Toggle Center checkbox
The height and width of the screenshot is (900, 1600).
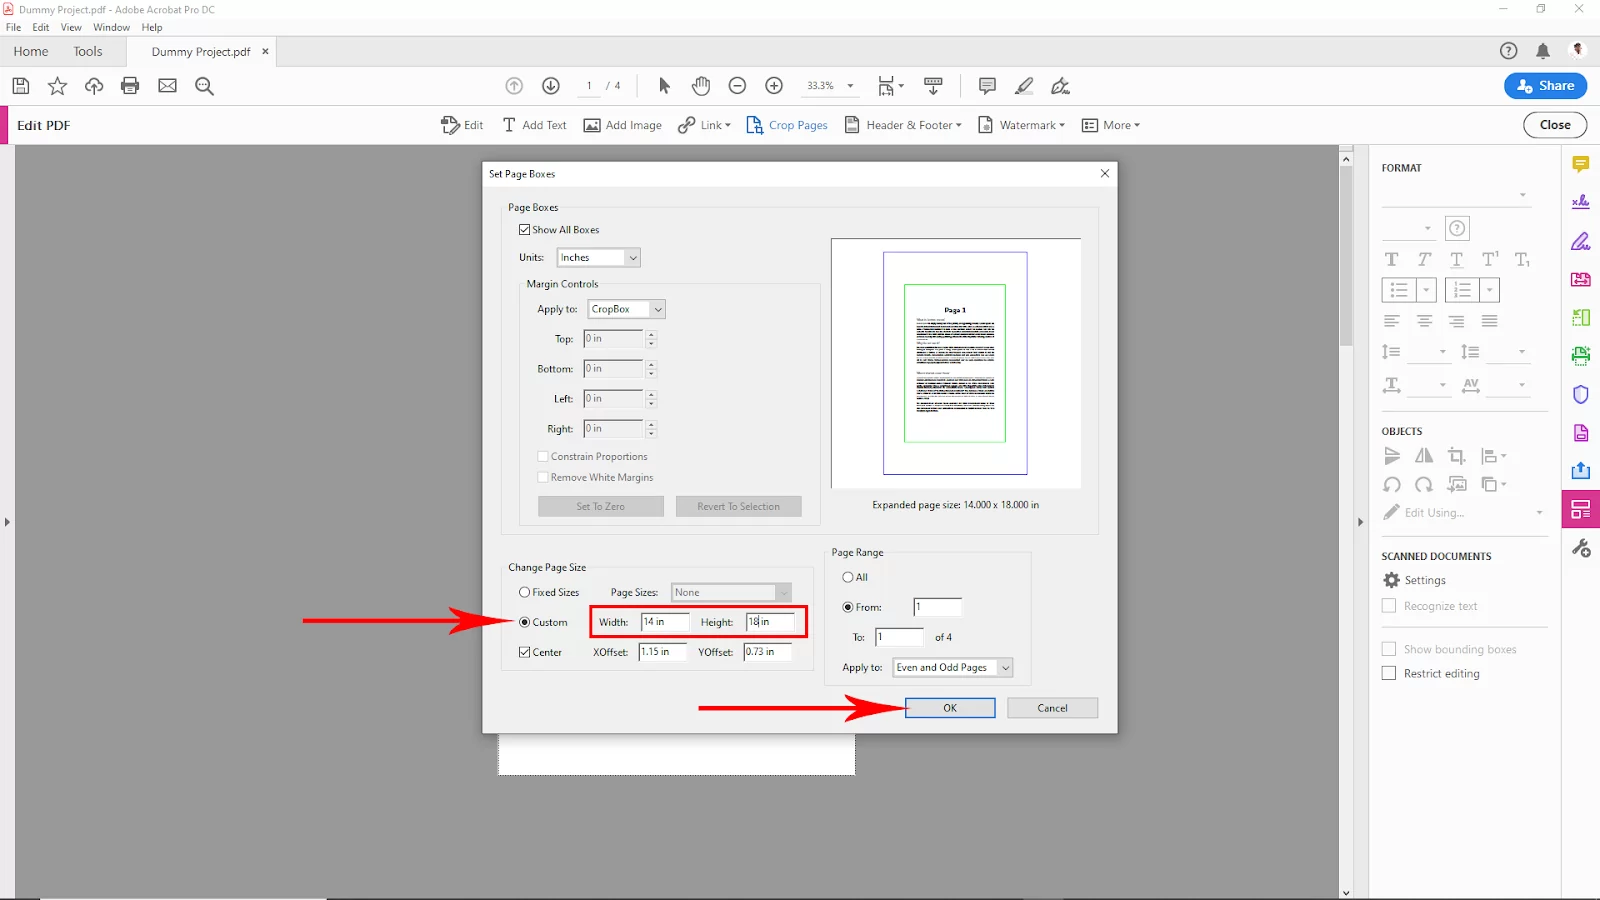[x=524, y=652]
